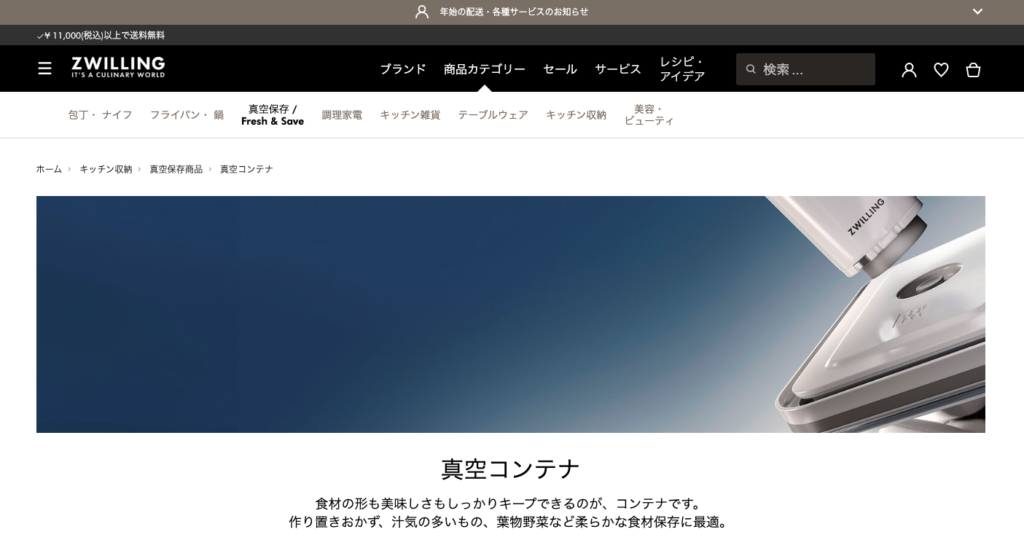This screenshot has height=540, width=1024.
Task: Go to ホーム breadcrumb link
Action: tap(49, 169)
